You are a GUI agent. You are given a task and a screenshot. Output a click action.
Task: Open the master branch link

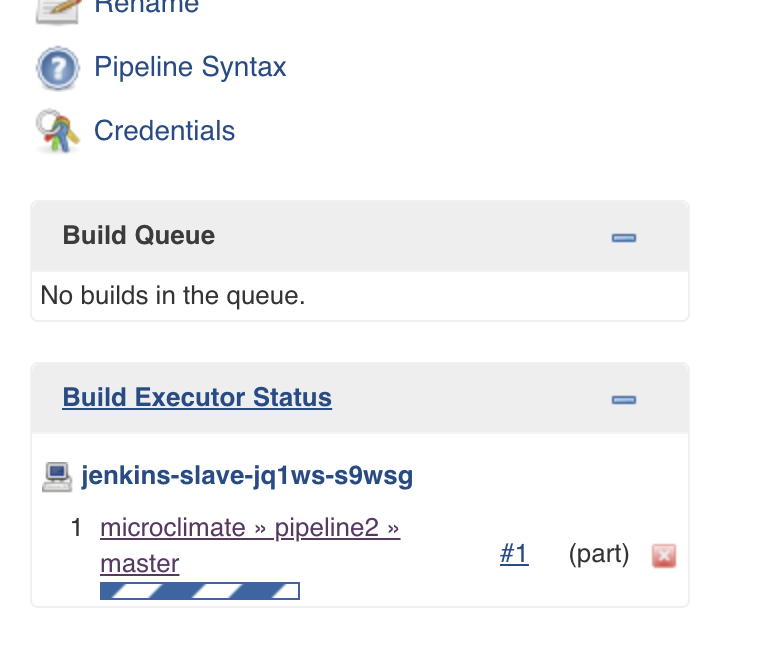coord(140,563)
